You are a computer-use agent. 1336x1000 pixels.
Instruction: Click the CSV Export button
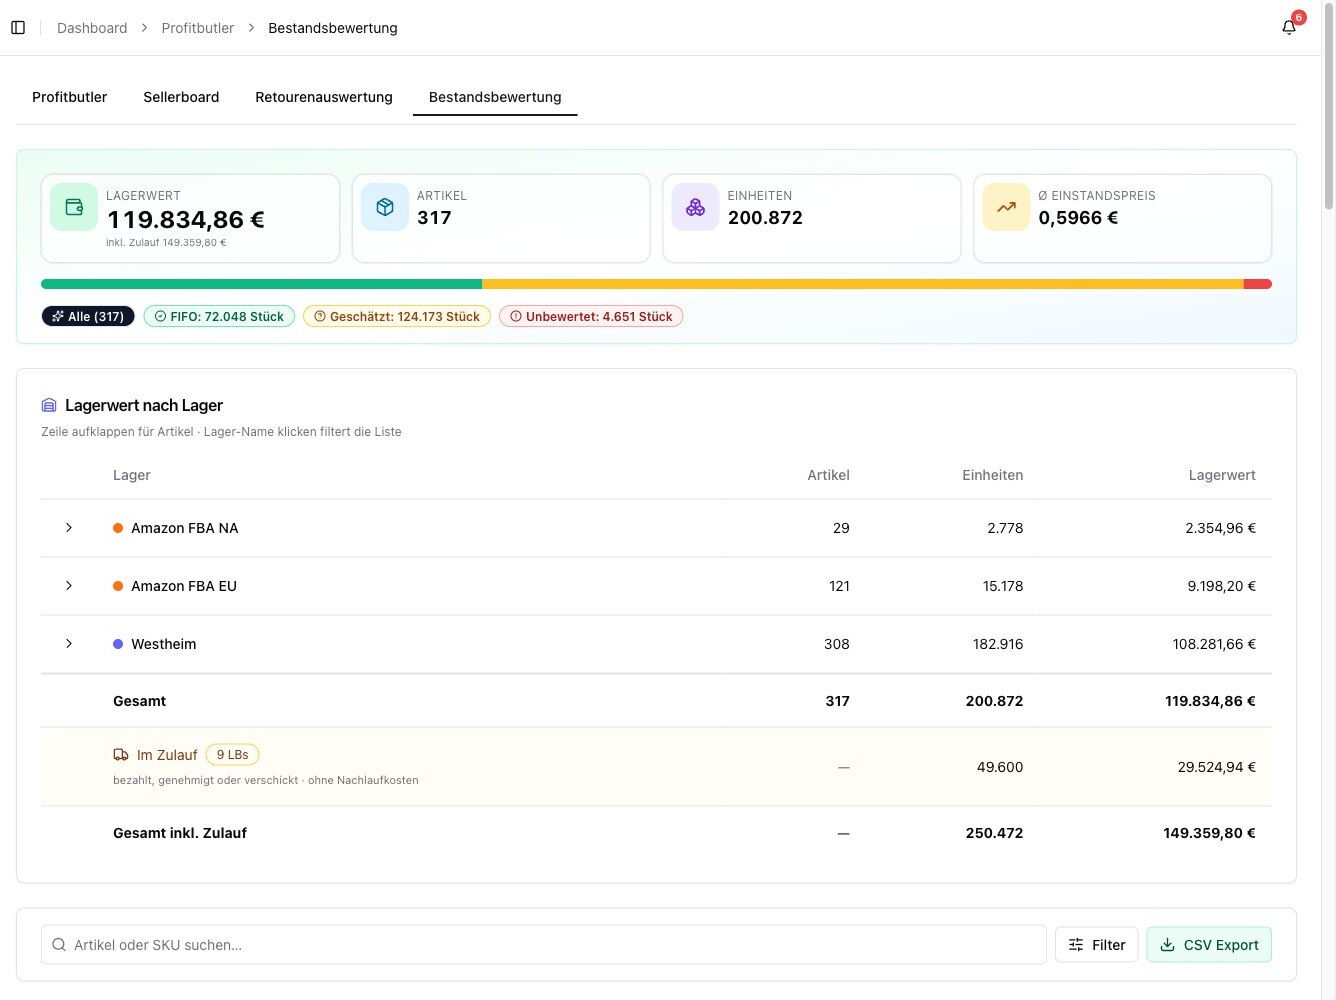click(x=1209, y=944)
